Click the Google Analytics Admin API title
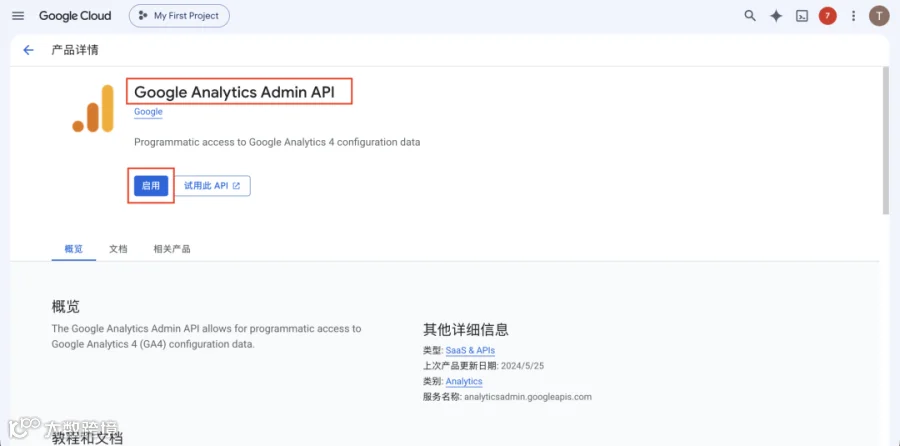Image resolution: width=900 pixels, height=446 pixels. coord(234,92)
